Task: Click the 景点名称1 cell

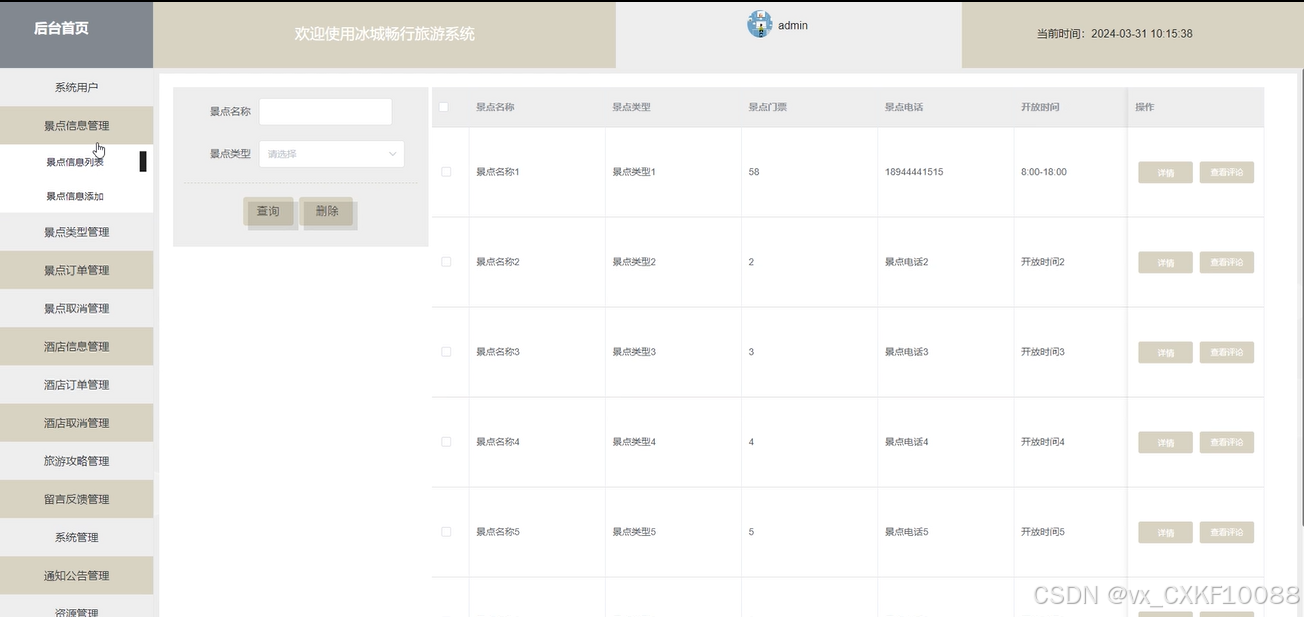Action: pyautogui.click(x=498, y=172)
